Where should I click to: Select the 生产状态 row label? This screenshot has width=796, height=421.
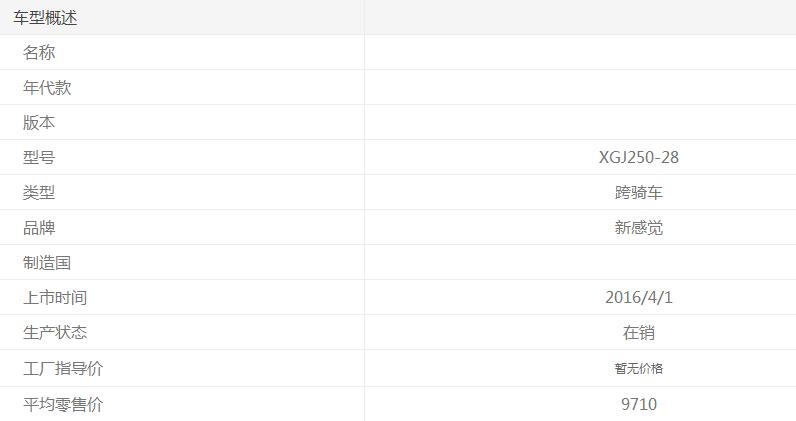55,333
